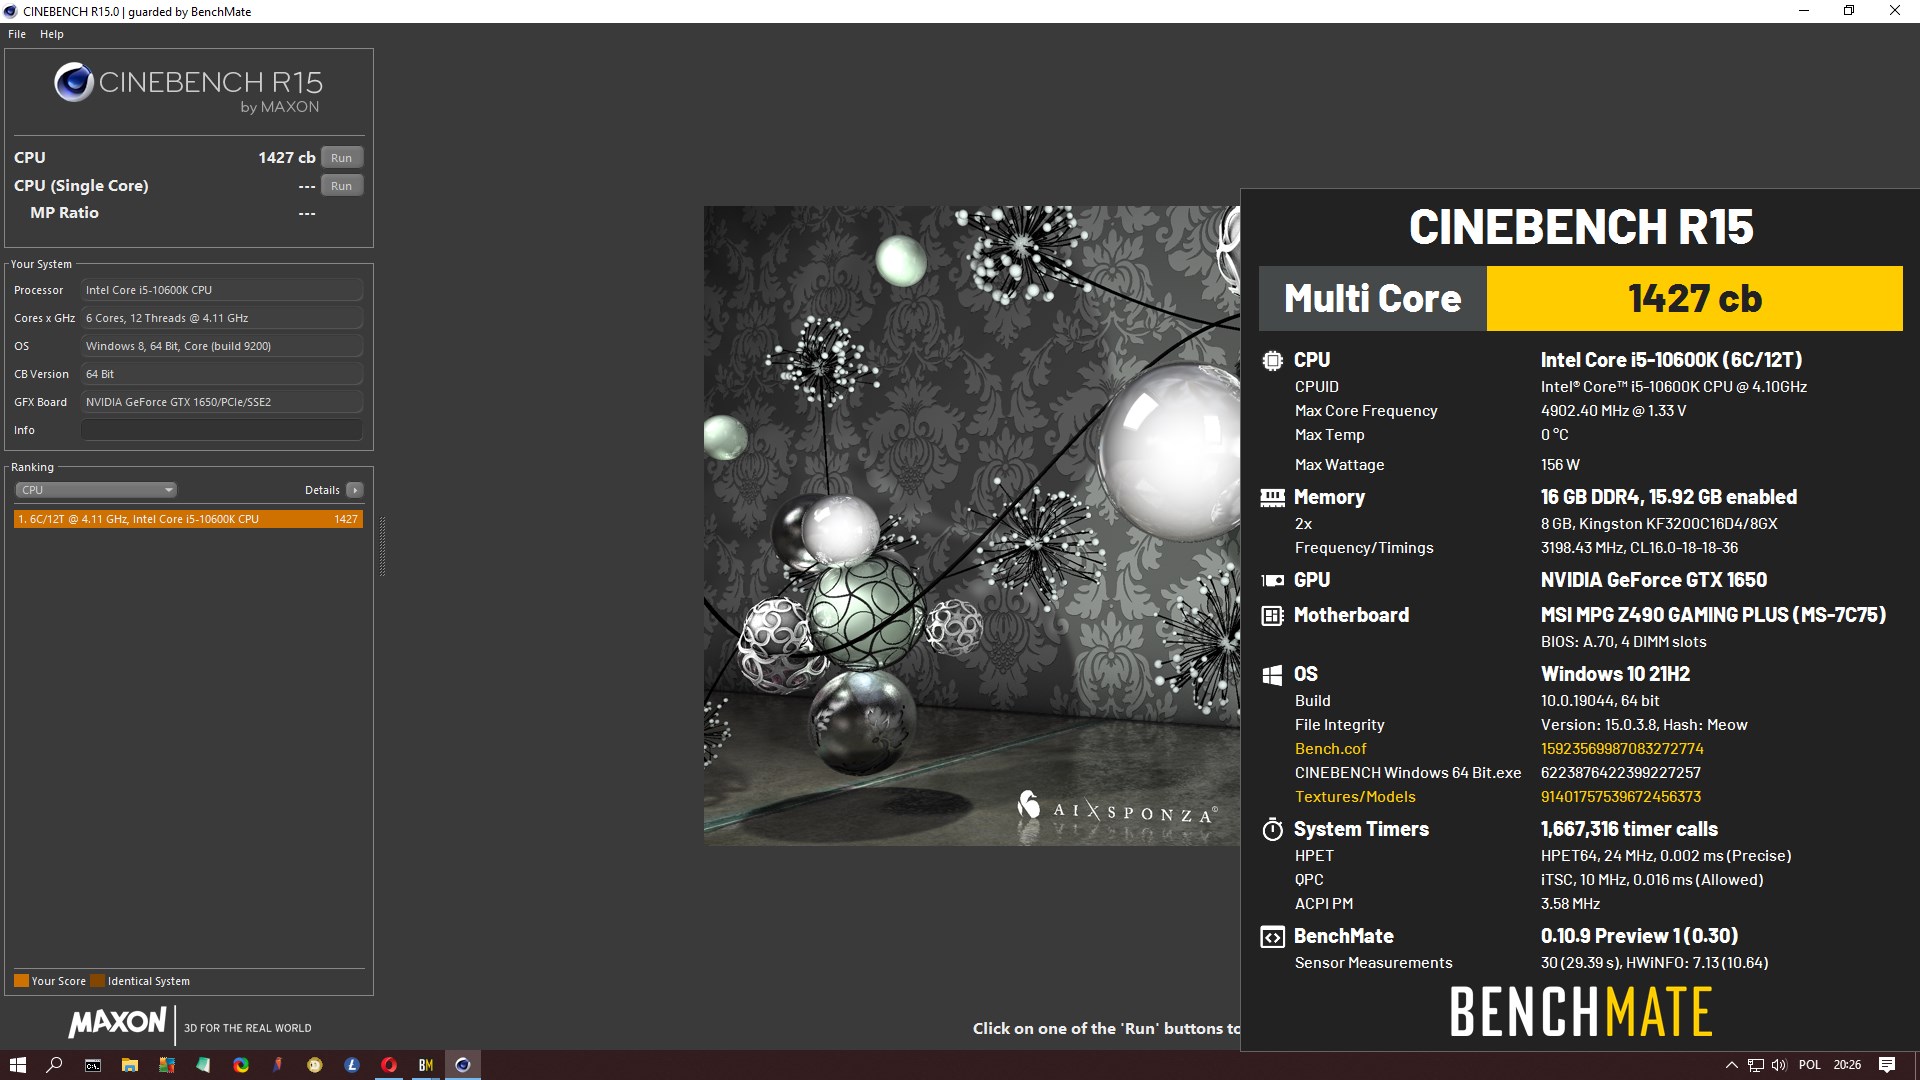Click the 1427 cb CPU score text
This screenshot has height=1080, width=1920.
[287, 158]
